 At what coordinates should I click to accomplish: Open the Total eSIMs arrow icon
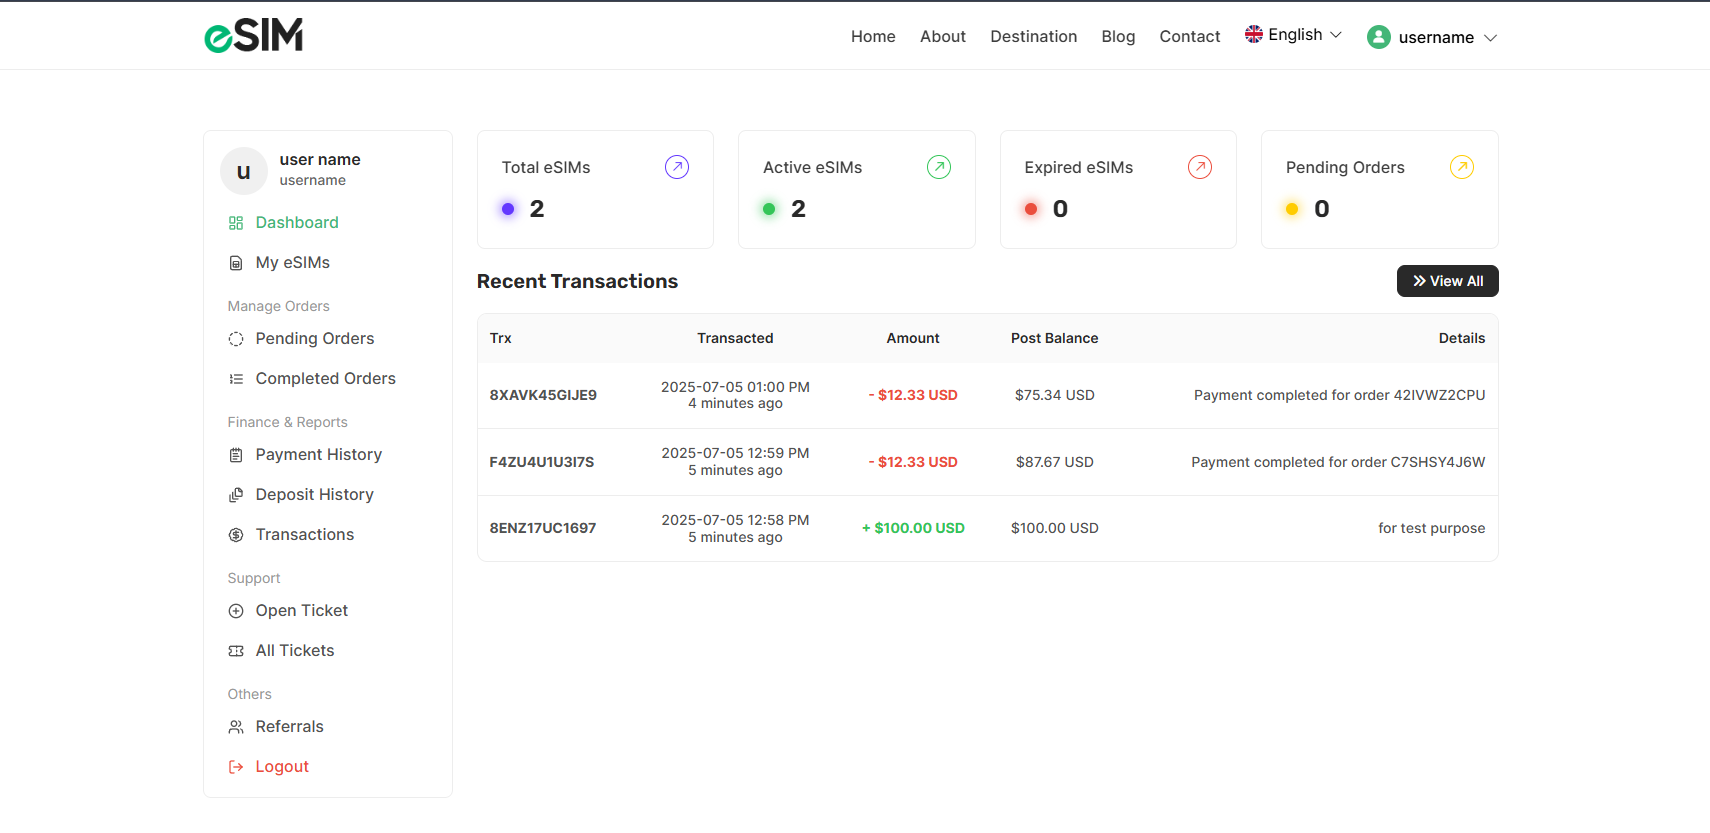(x=677, y=167)
